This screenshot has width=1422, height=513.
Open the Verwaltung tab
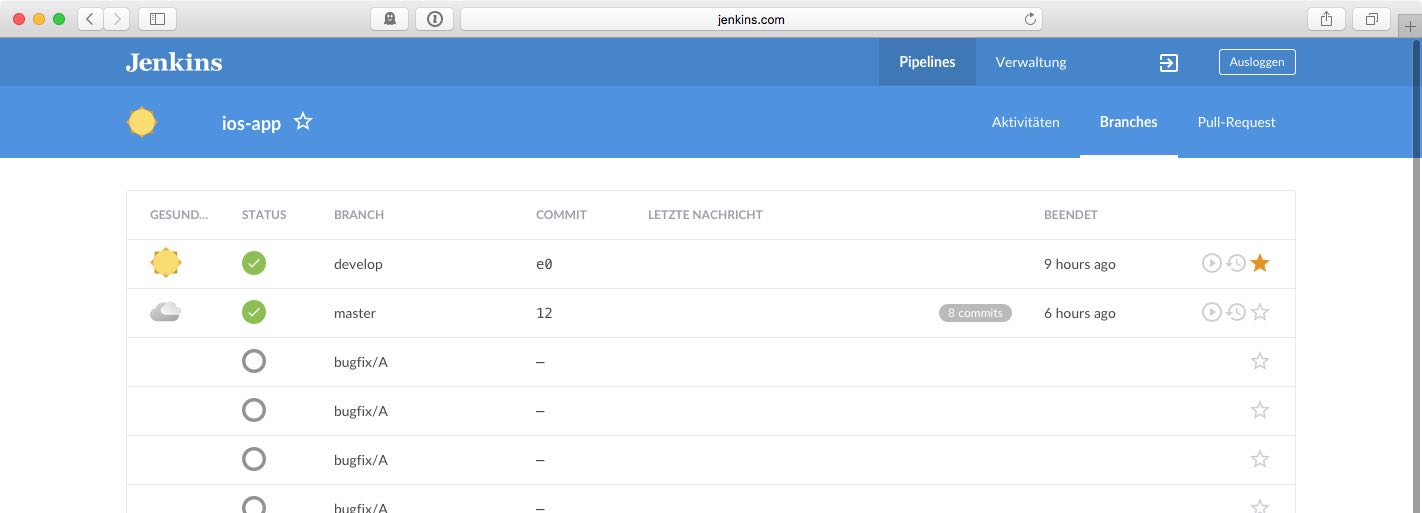tap(1031, 62)
